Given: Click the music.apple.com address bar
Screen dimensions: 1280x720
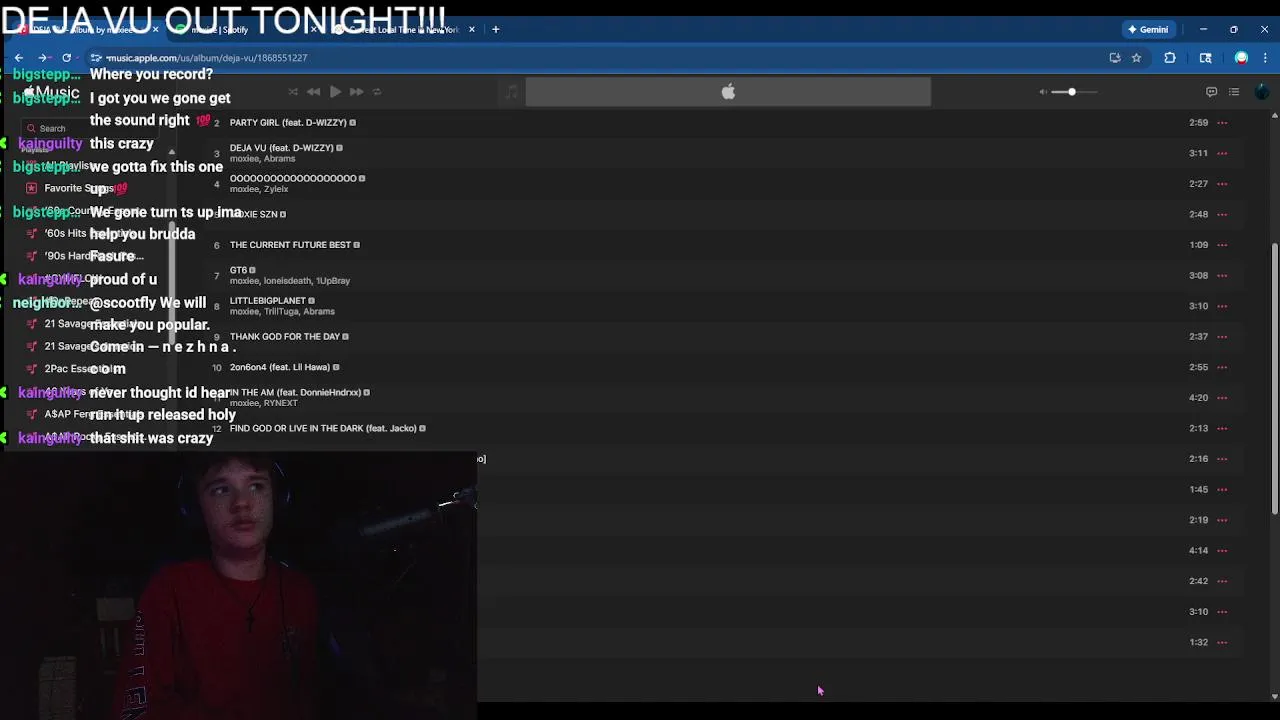Looking at the screenshot, I should click(x=600, y=58).
